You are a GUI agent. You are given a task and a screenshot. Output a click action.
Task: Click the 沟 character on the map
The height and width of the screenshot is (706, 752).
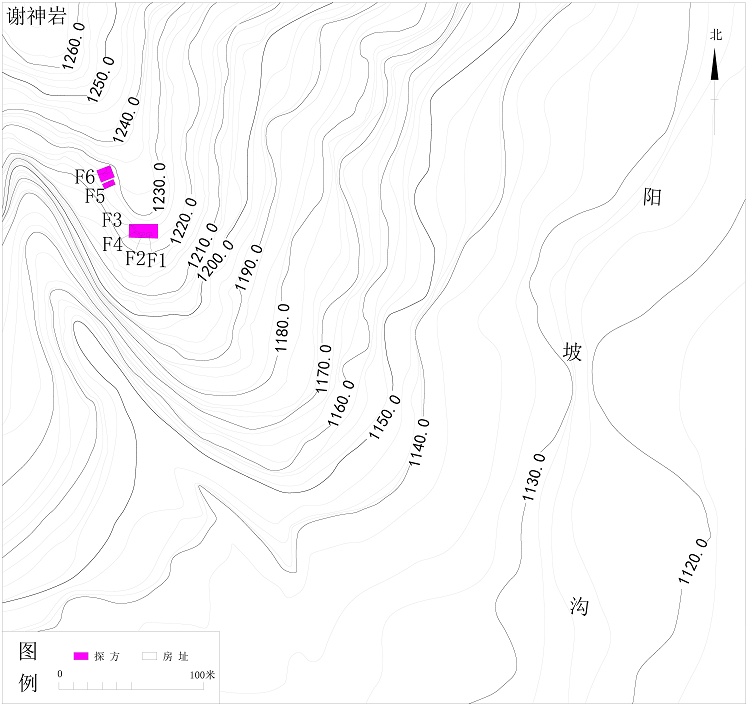(x=579, y=606)
